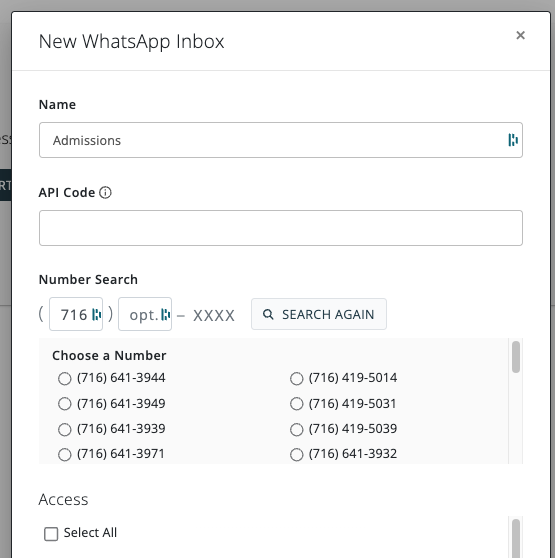
Task: Click the password manager icon in area code field
Action: coord(96,314)
